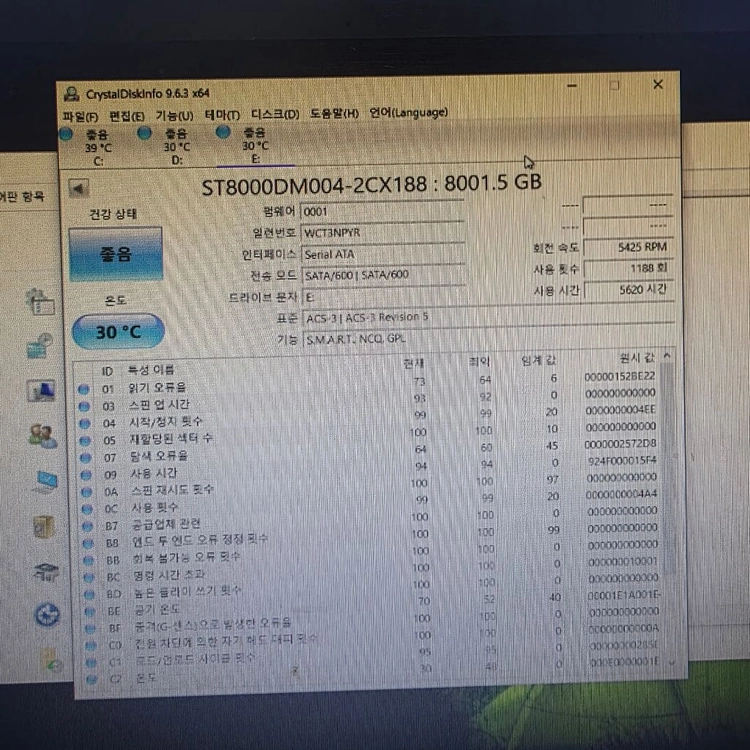Open the 기능(U) menu
The width and height of the screenshot is (750, 750).
[175, 116]
